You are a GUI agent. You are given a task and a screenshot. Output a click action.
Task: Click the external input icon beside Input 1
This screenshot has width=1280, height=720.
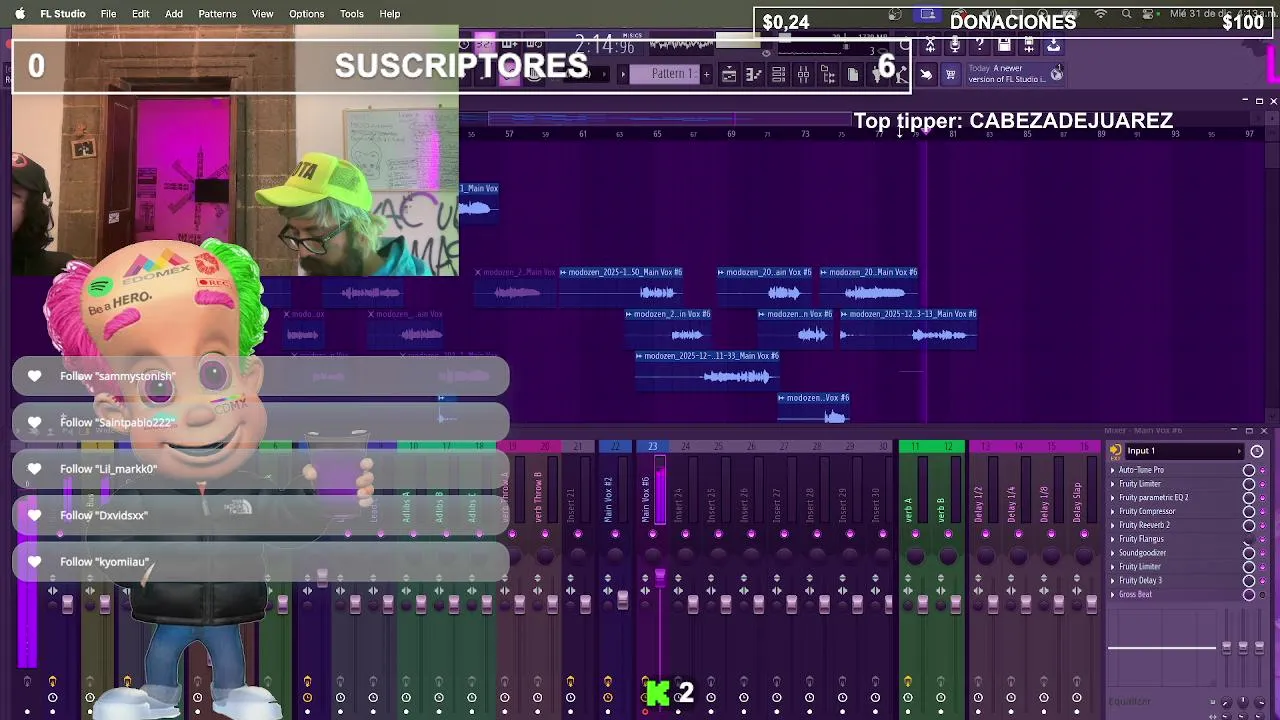pos(1115,451)
